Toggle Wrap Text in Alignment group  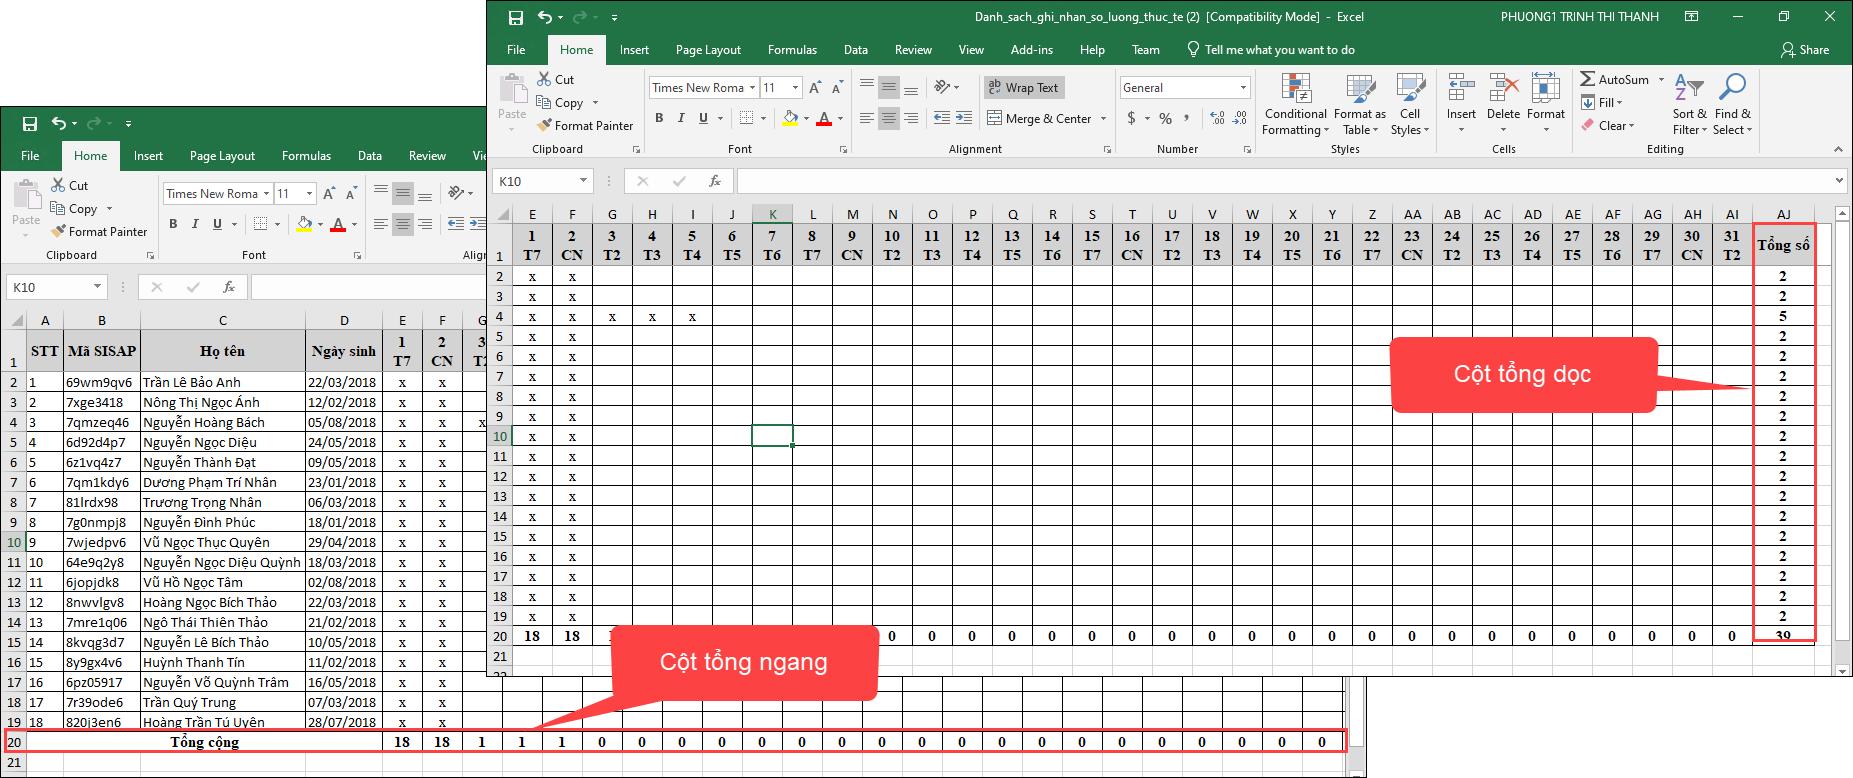[1023, 88]
